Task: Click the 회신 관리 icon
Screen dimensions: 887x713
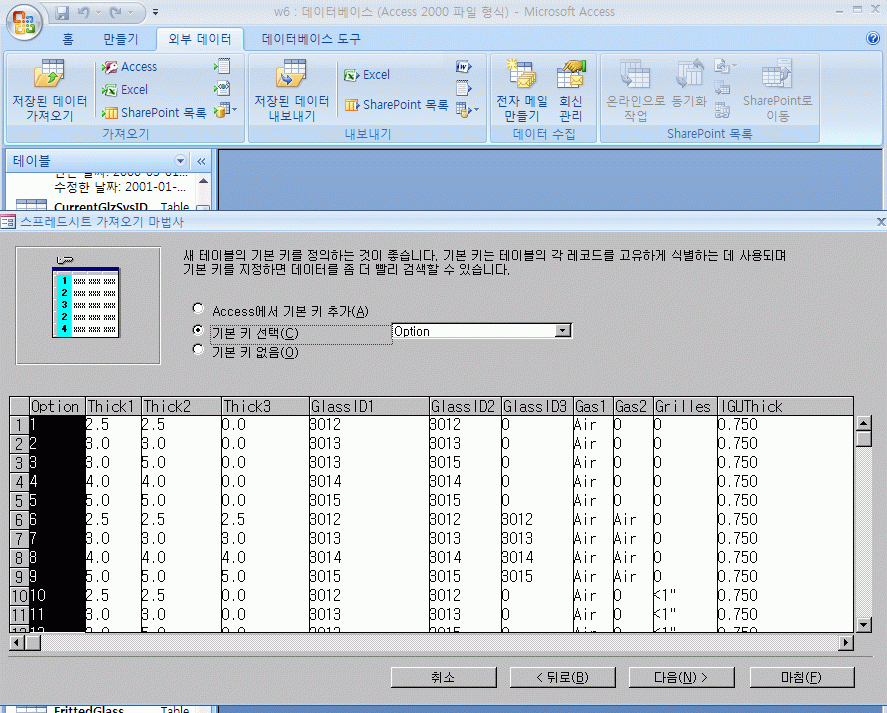Action: pos(571,75)
